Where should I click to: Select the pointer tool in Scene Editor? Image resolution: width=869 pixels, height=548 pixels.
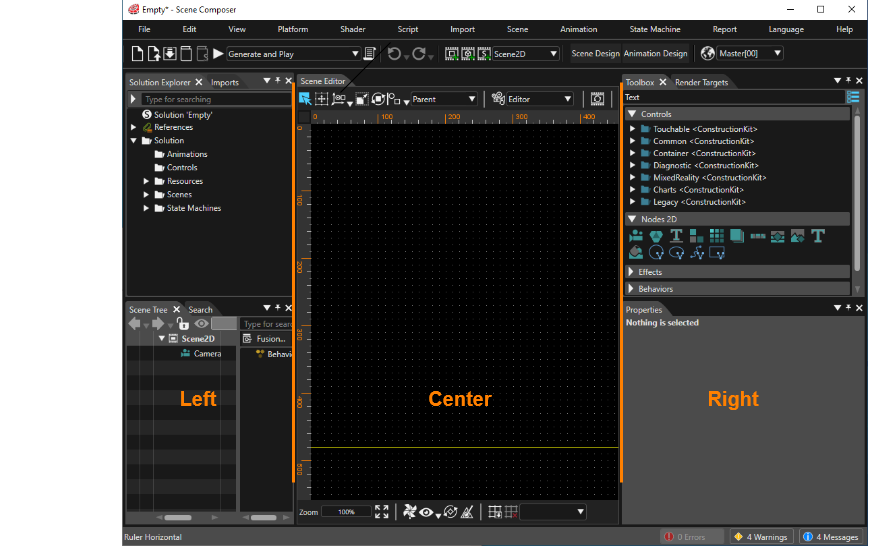tap(305, 99)
